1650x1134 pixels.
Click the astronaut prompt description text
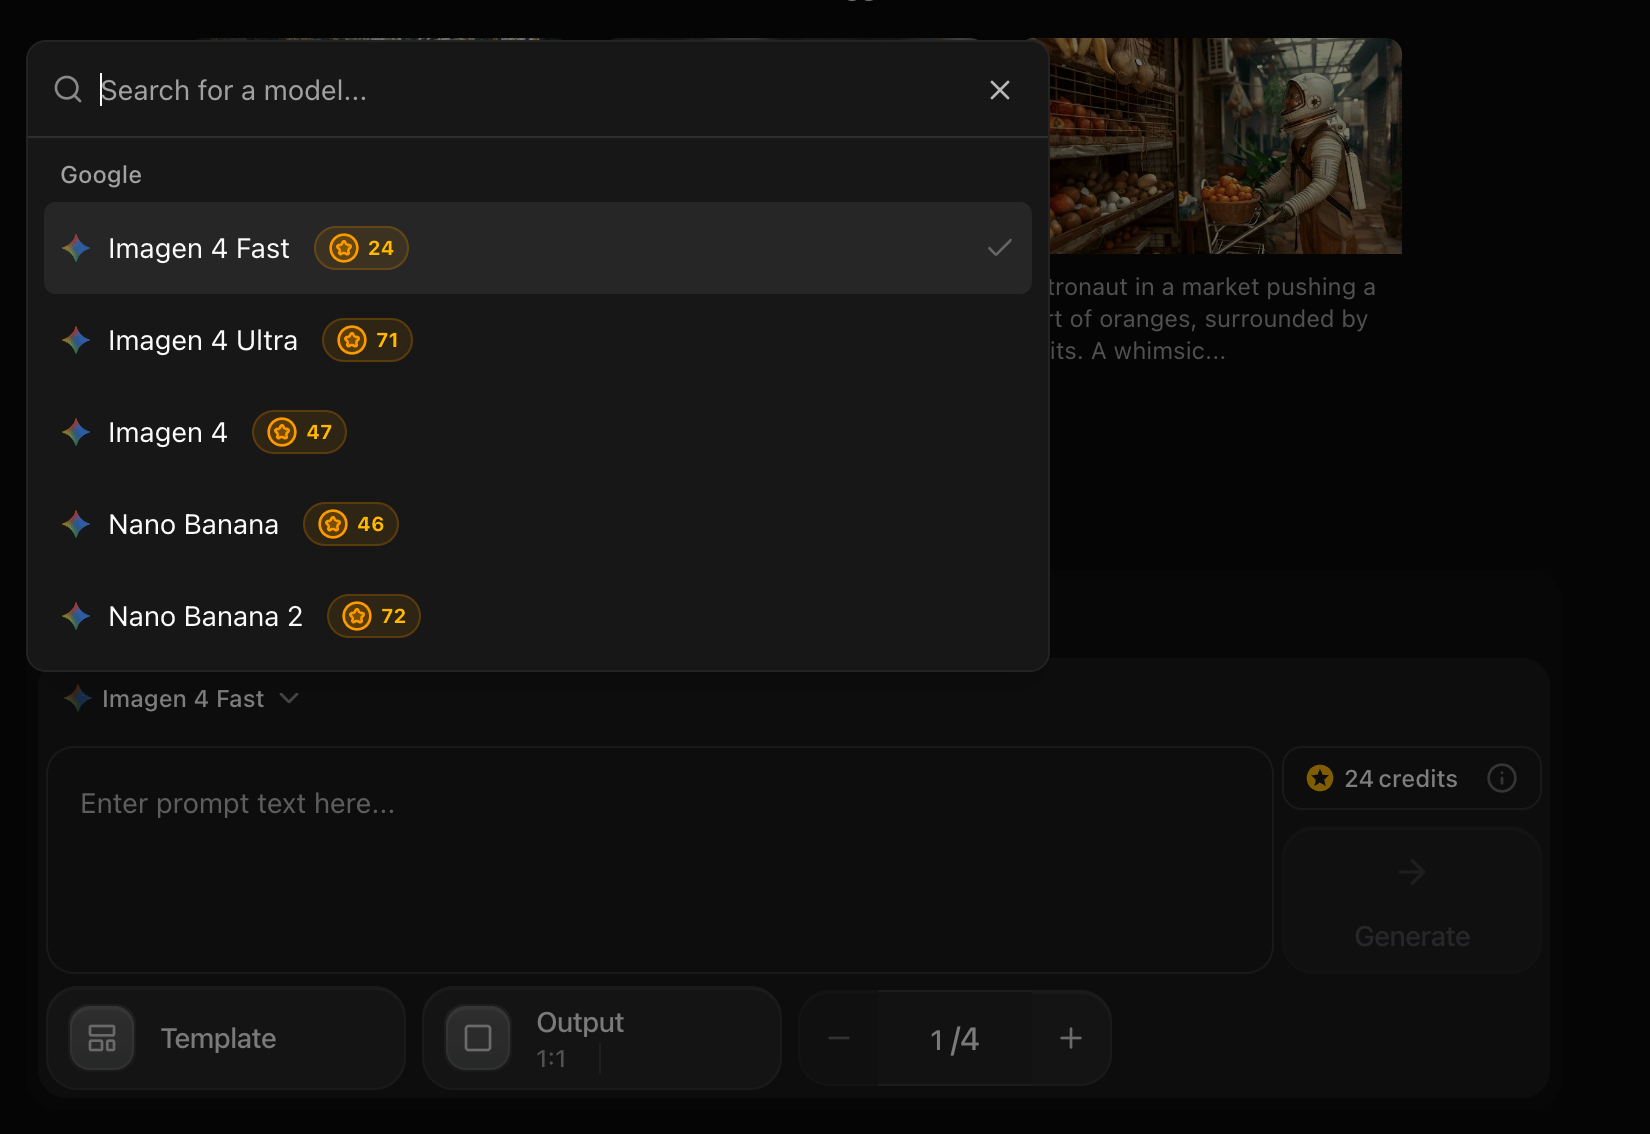click(1212, 319)
